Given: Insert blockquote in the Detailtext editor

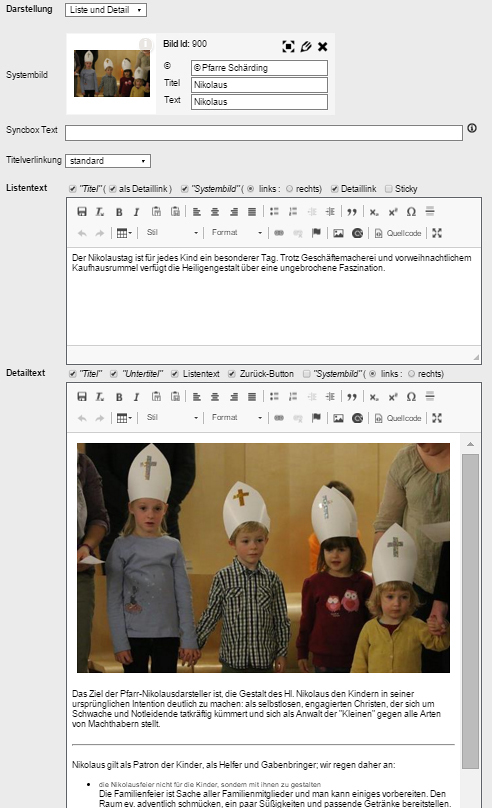Looking at the screenshot, I should point(352,397).
